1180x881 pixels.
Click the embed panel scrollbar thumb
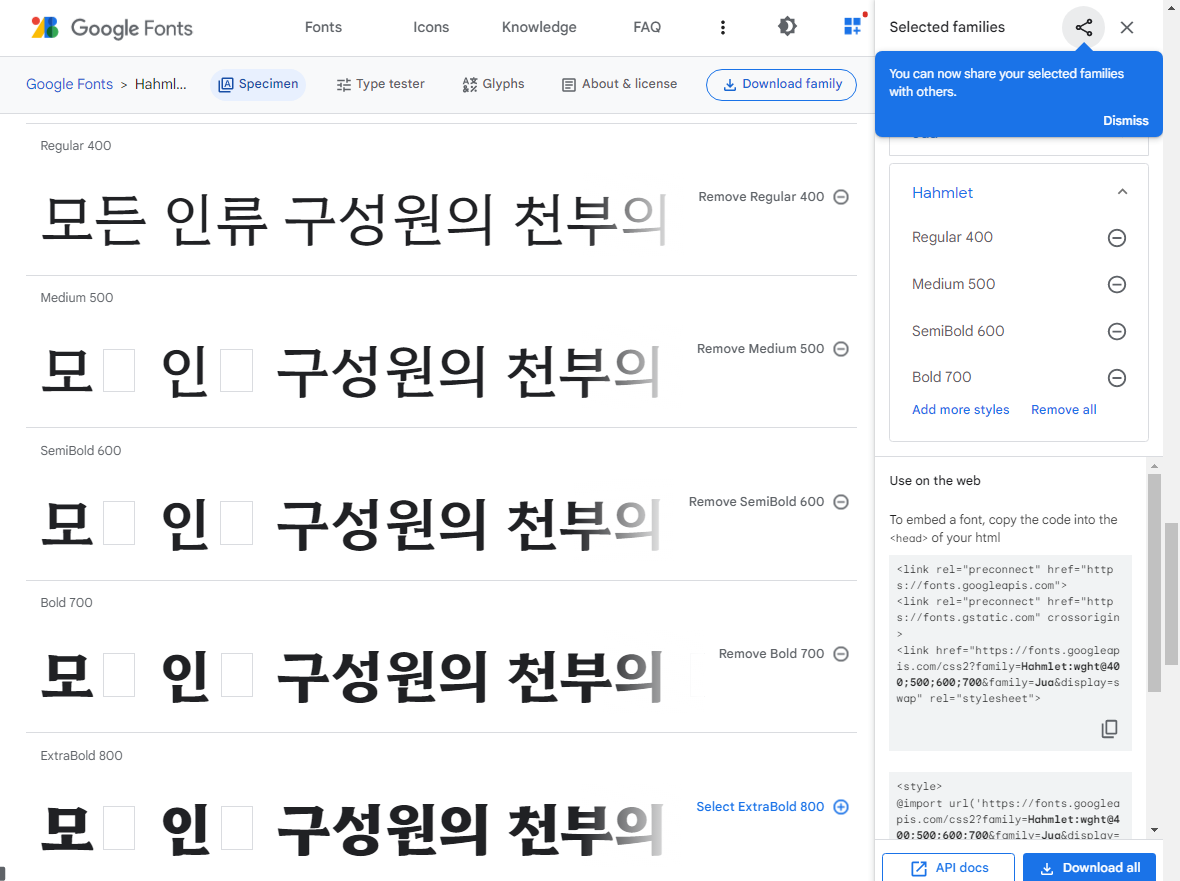click(x=1154, y=583)
